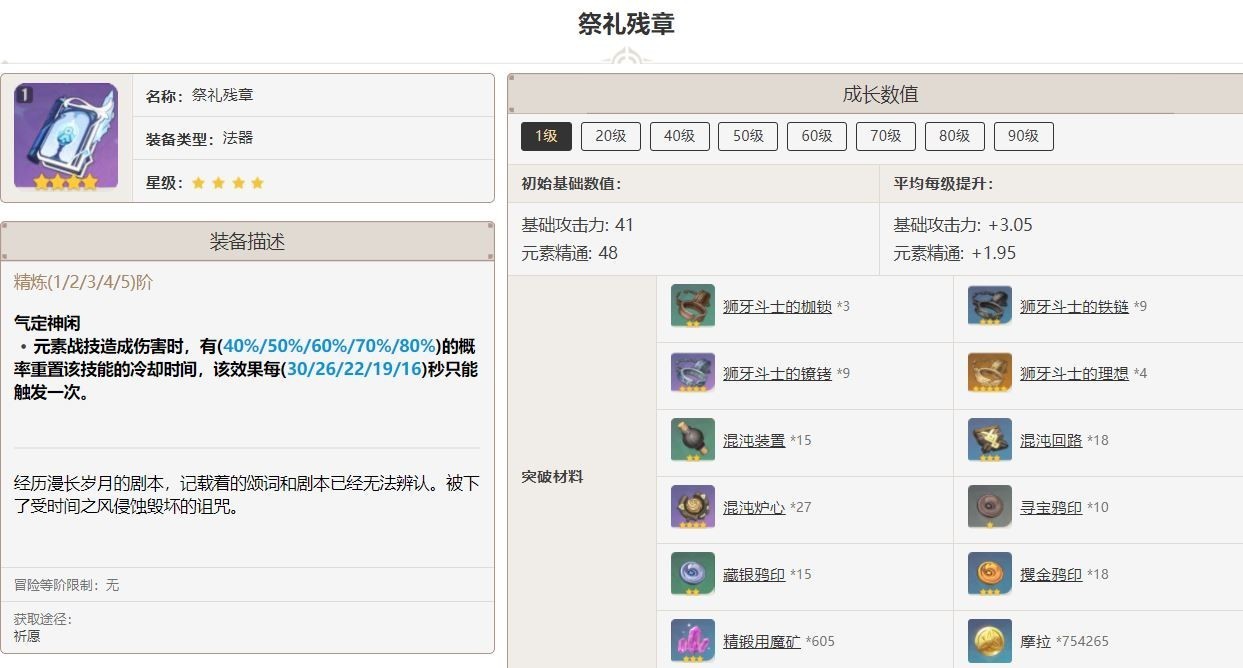This screenshot has width=1243, height=668.
Task: Open the 狮牙斗士的枷锁 link
Action: point(777,306)
